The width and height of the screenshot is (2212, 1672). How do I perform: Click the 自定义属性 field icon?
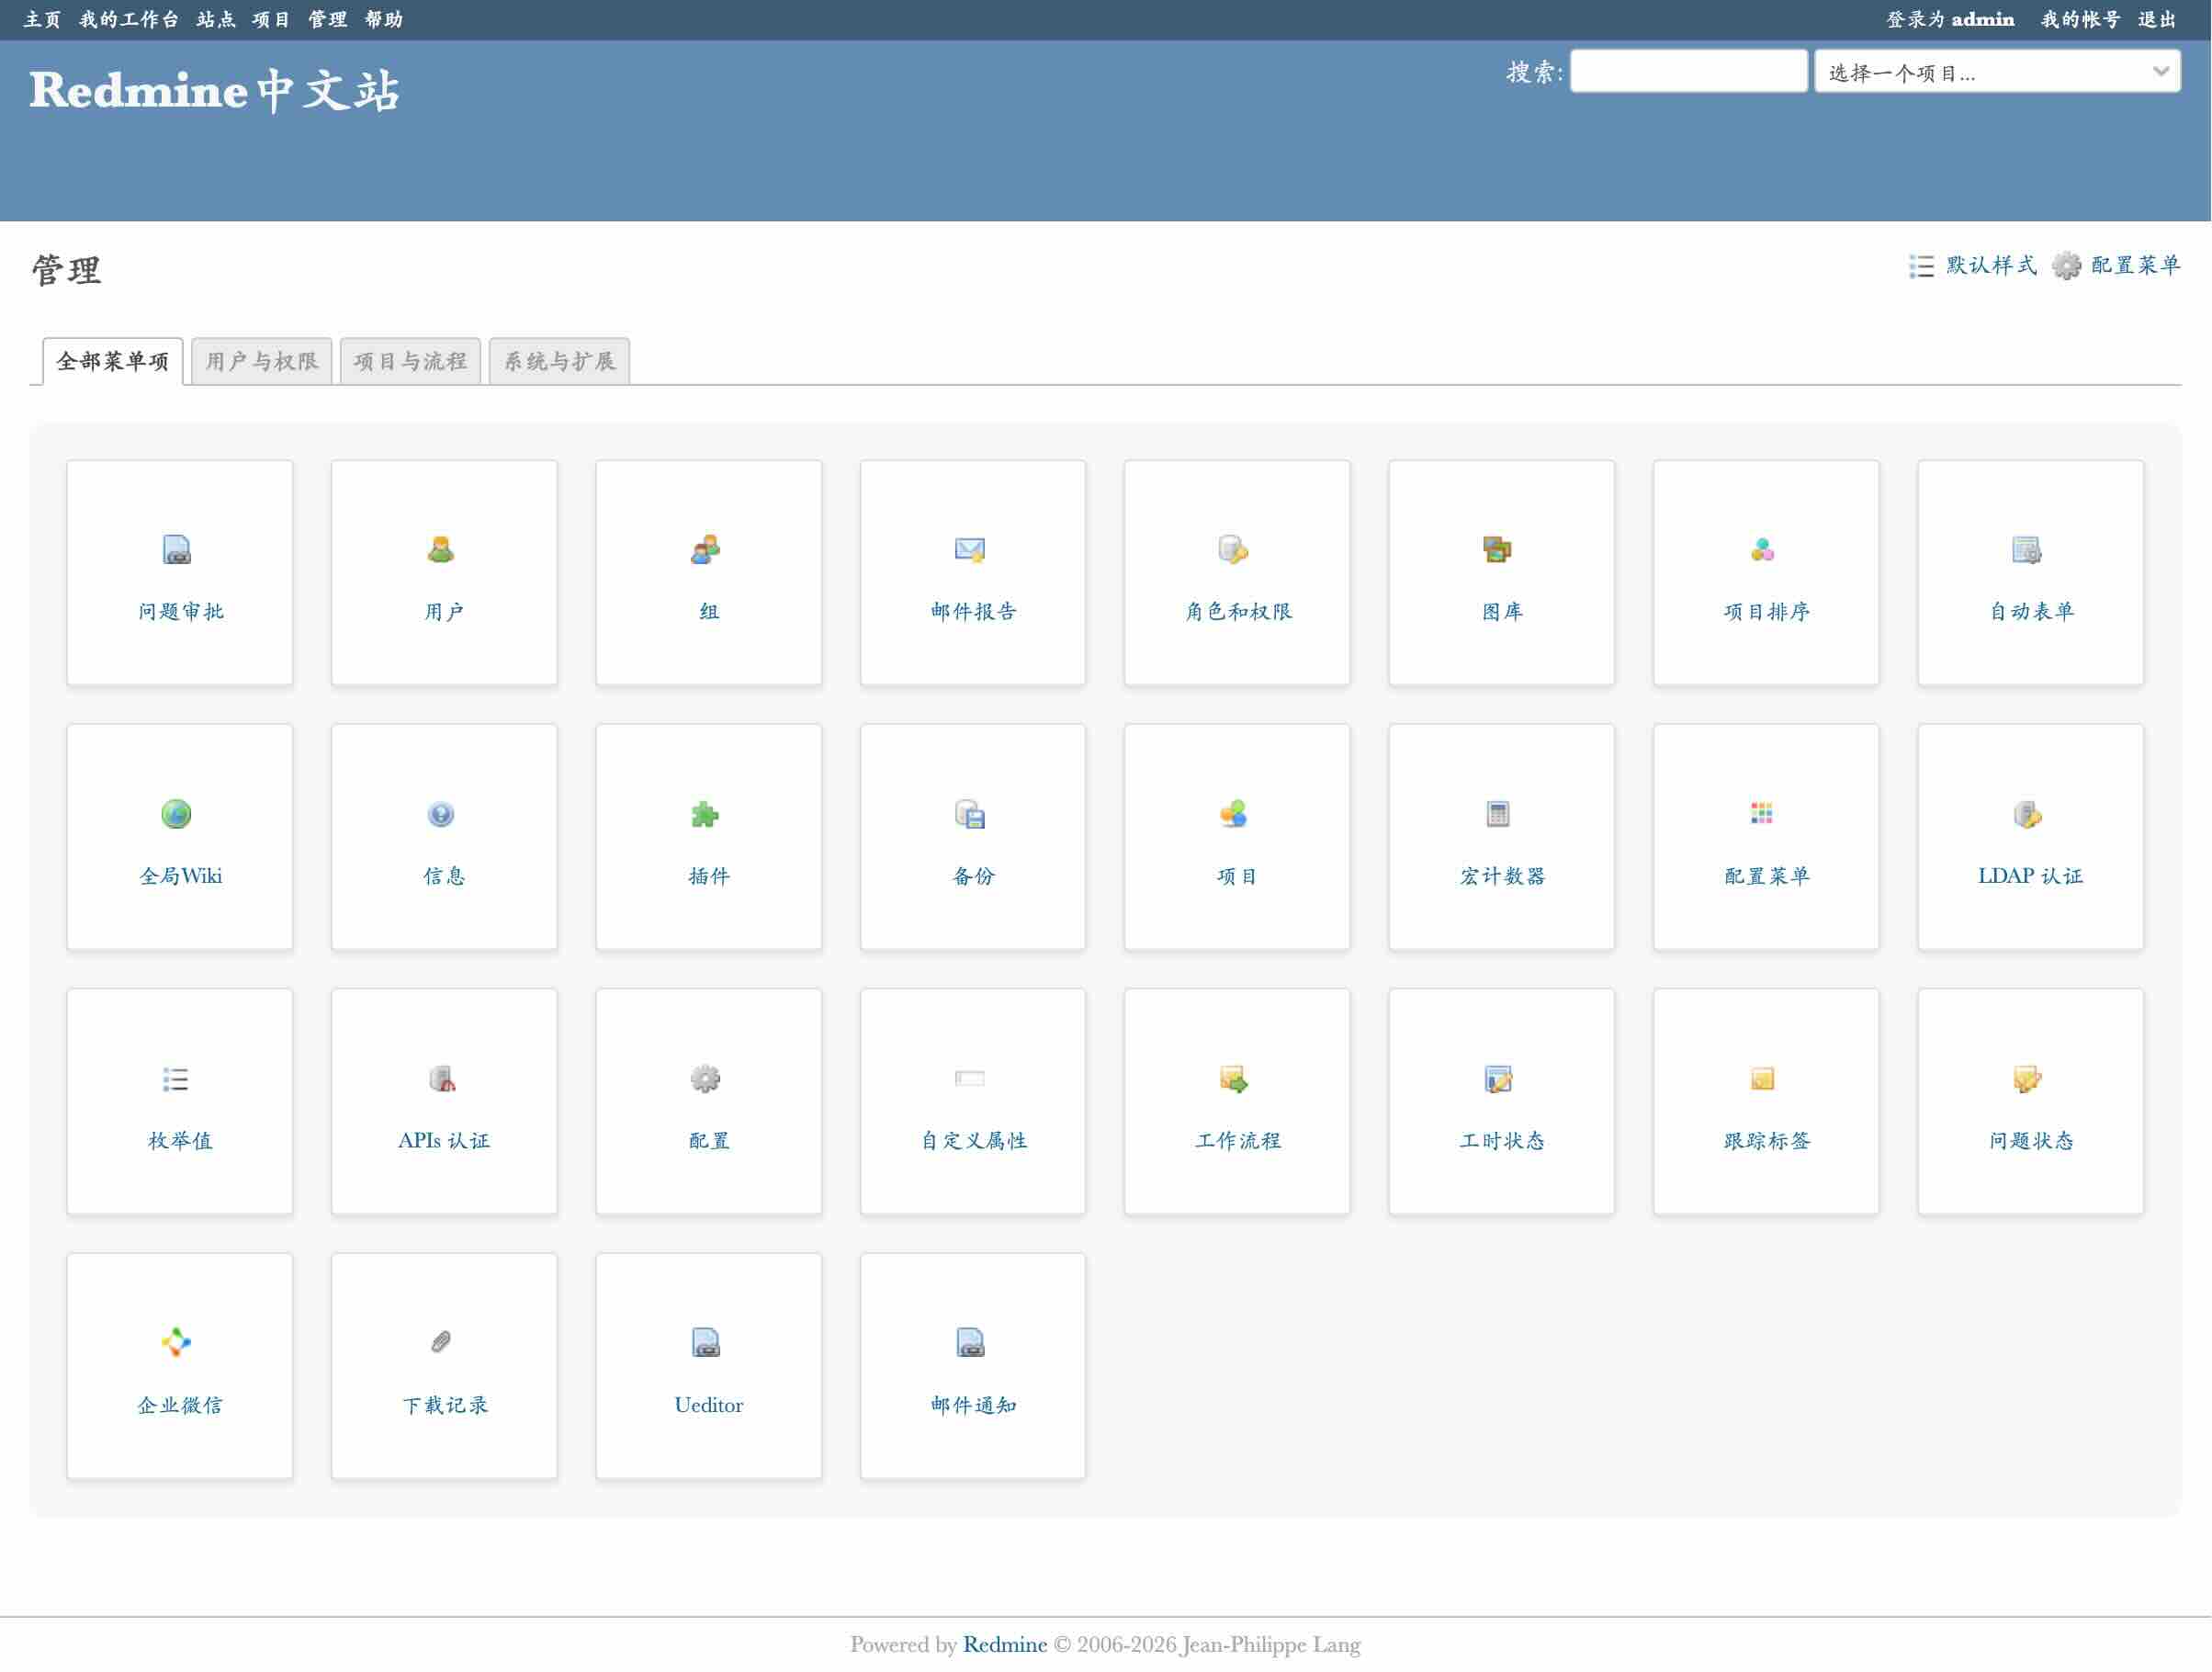point(970,1079)
